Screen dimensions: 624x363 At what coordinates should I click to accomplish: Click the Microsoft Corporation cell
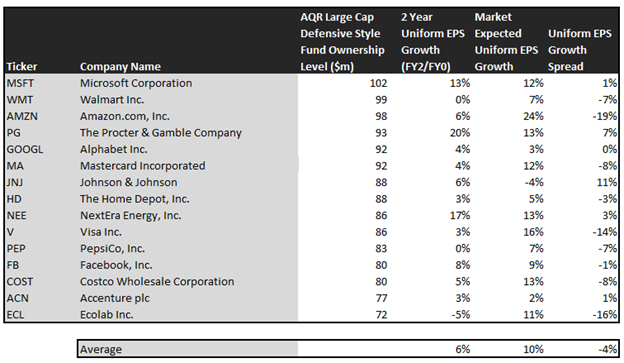(136, 83)
